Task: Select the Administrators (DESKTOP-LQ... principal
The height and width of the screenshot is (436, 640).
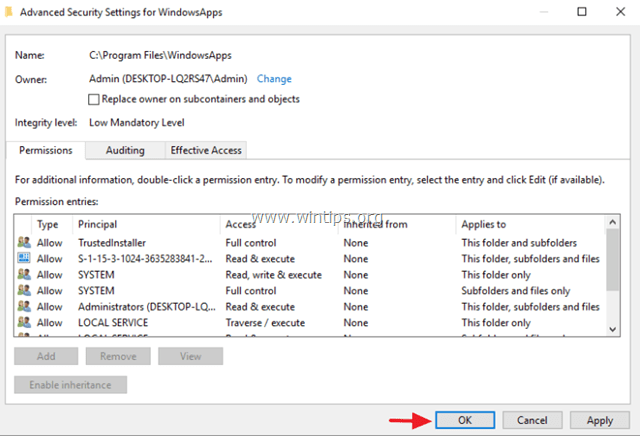Action: point(147,307)
